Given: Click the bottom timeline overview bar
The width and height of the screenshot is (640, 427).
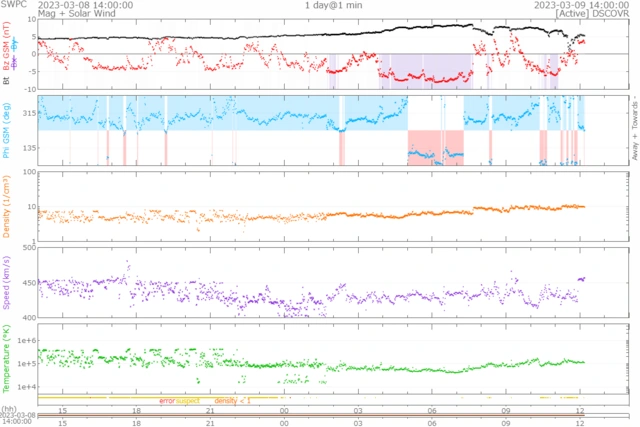Looking at the screenshot, I should (x=320, y=419).
